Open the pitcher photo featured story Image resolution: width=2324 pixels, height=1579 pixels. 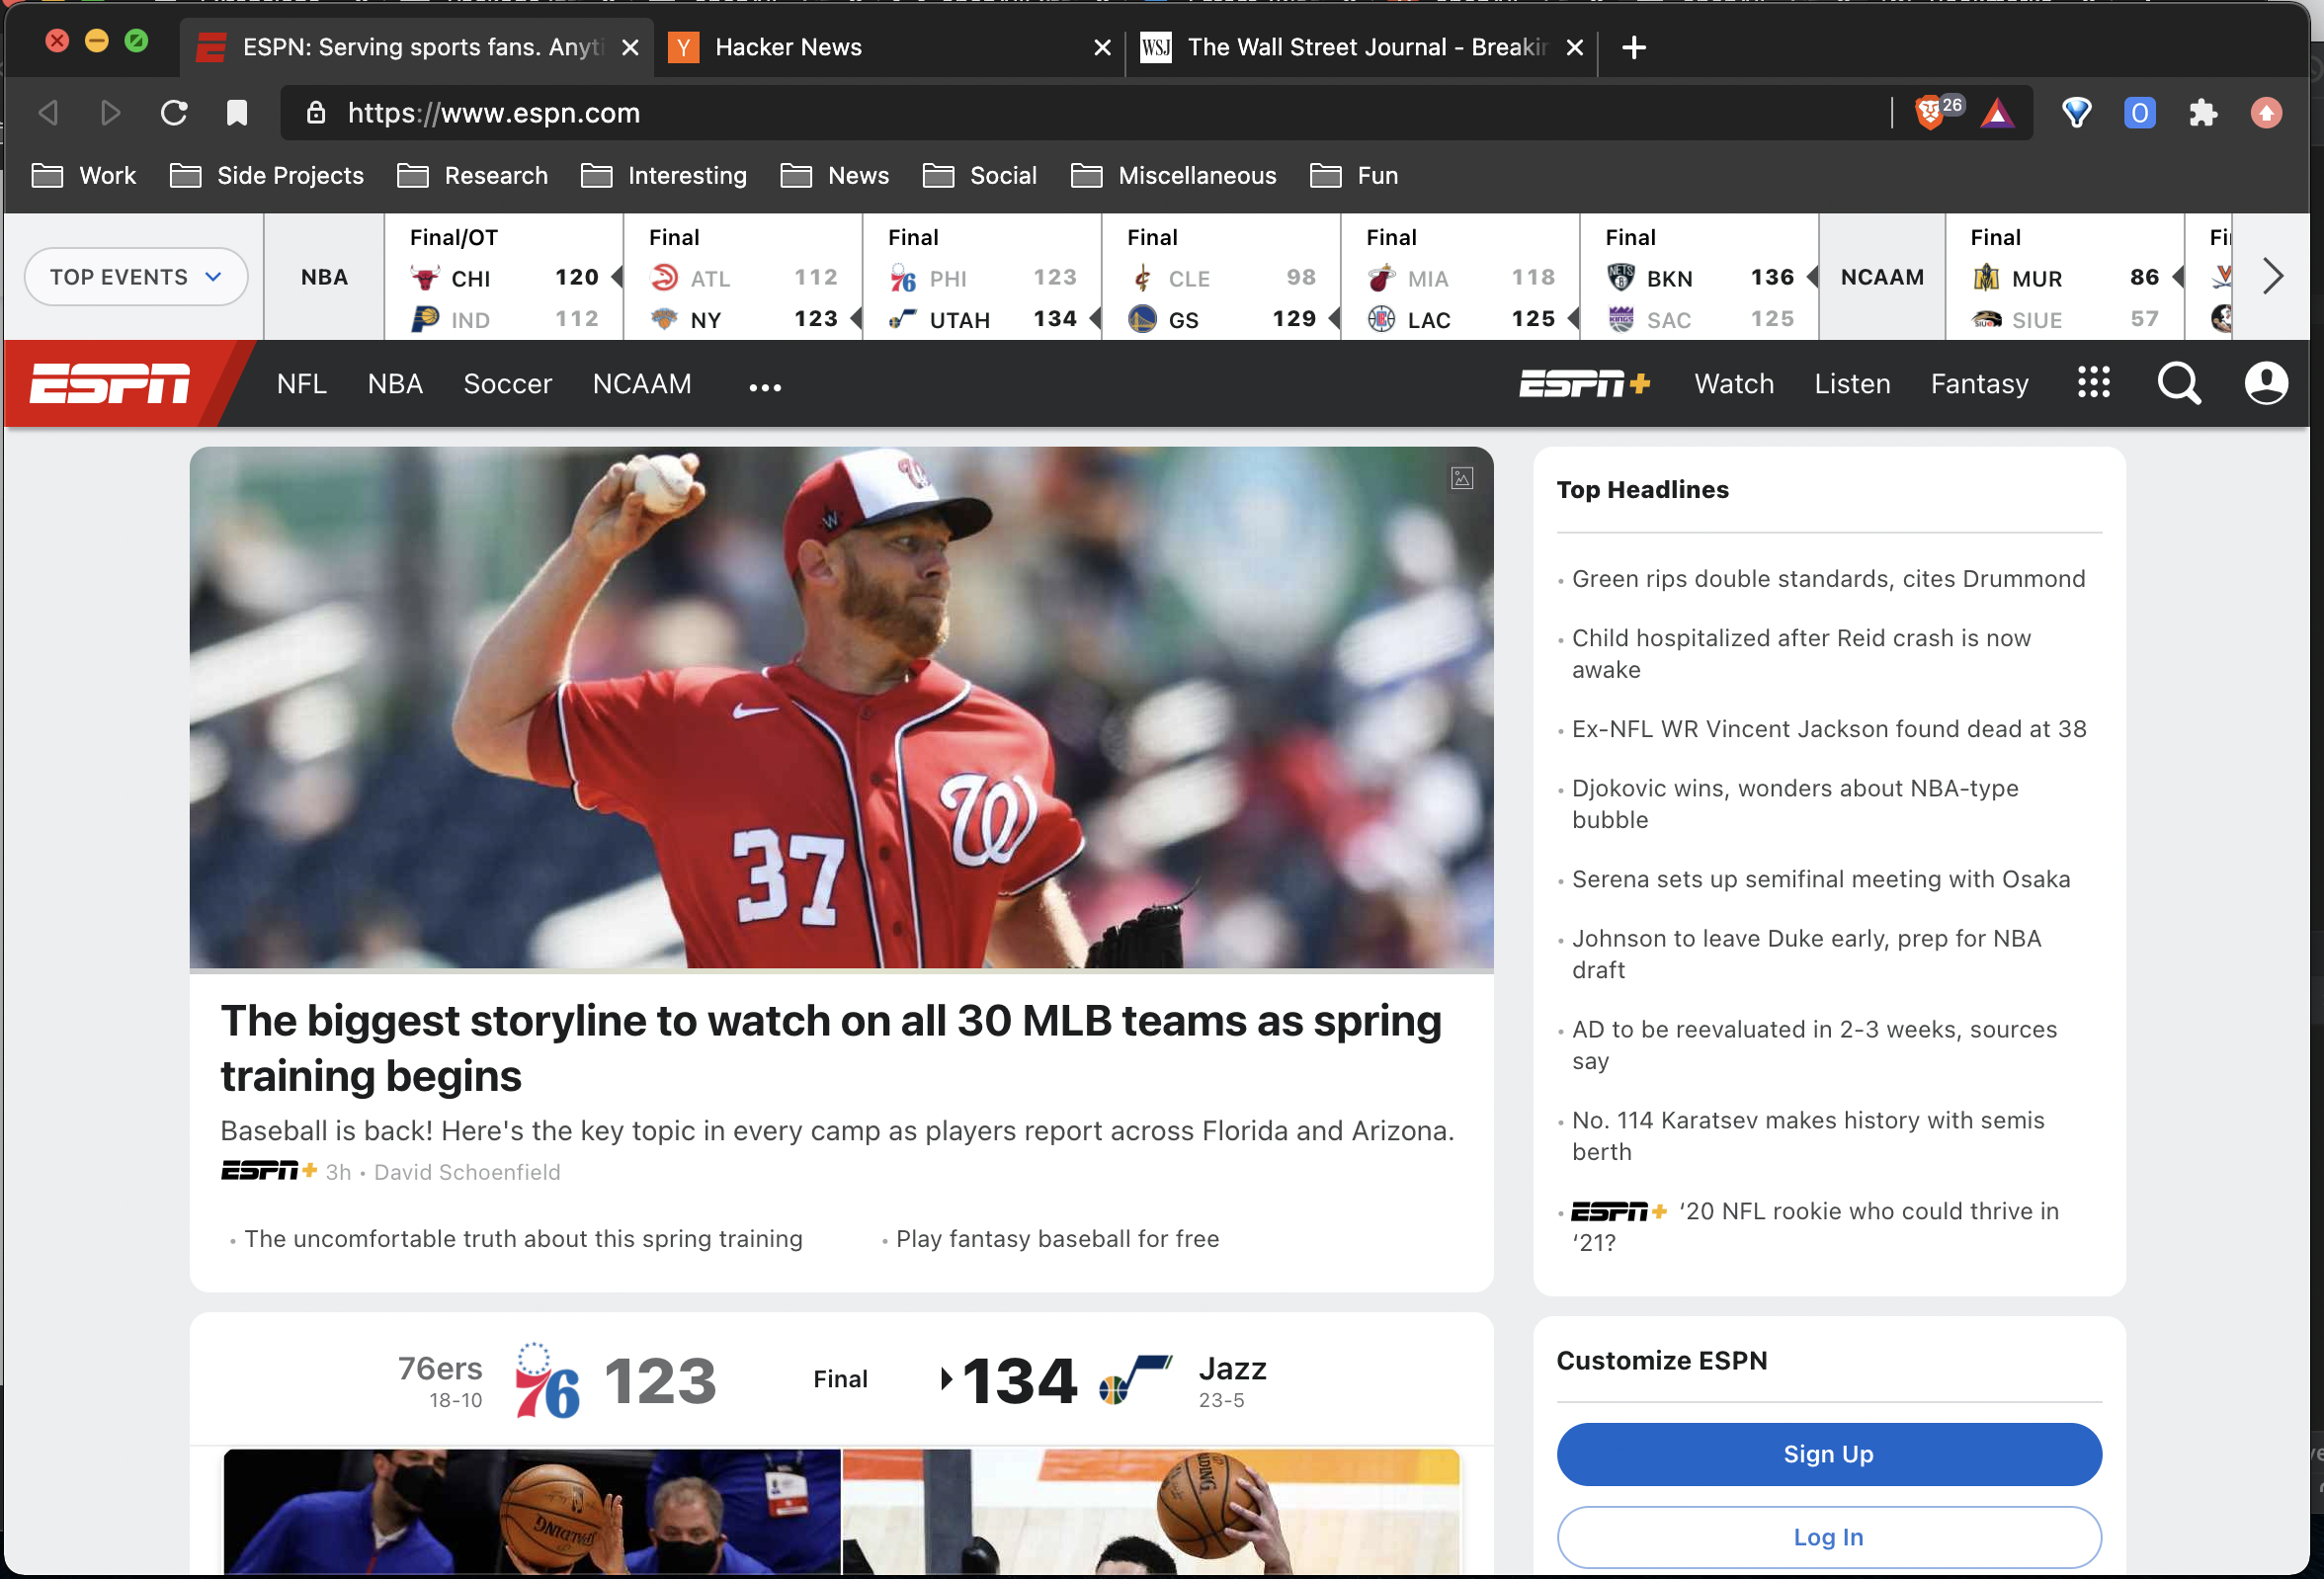click(x=841, y=708)
